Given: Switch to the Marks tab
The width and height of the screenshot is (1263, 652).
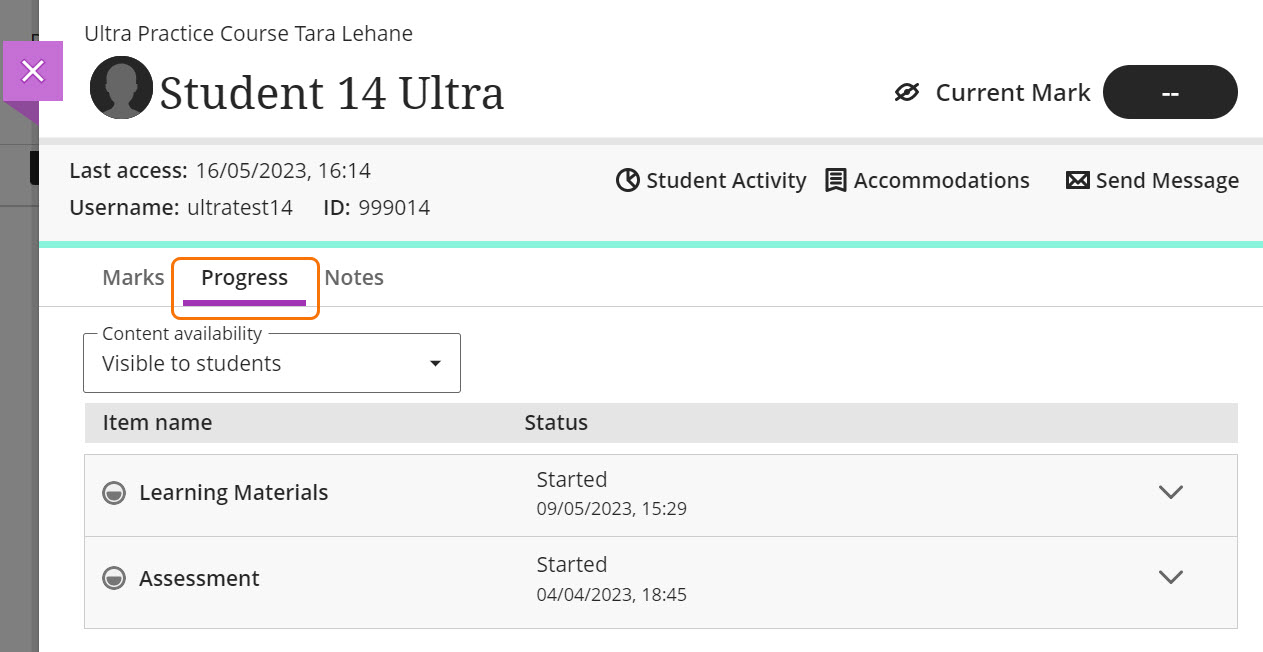Looking at the screenshot, I should point(133,278).
